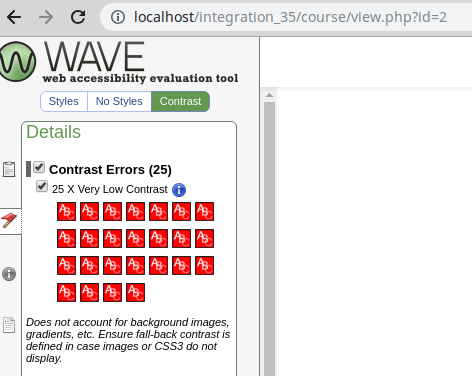Click the page vertical scrollbar thumb
This screenshot has width=472, height=376.
pos(269,239)
